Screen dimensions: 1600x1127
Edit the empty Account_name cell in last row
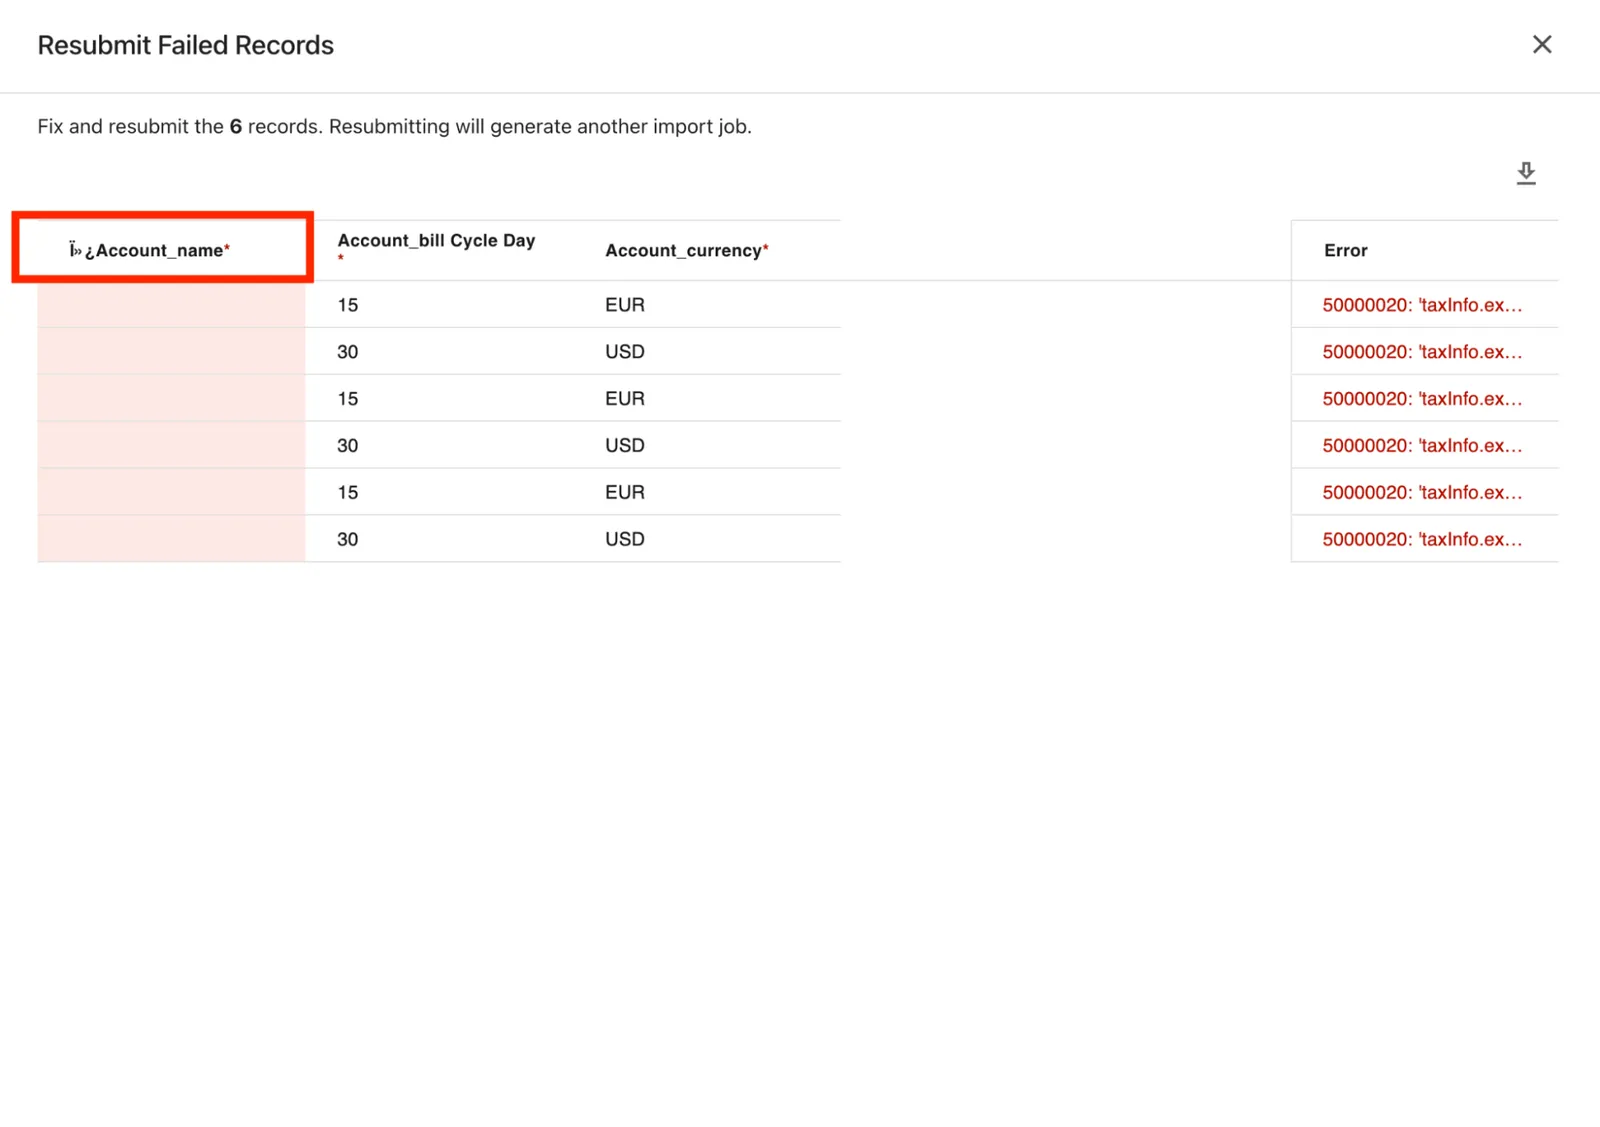(171, 539)
